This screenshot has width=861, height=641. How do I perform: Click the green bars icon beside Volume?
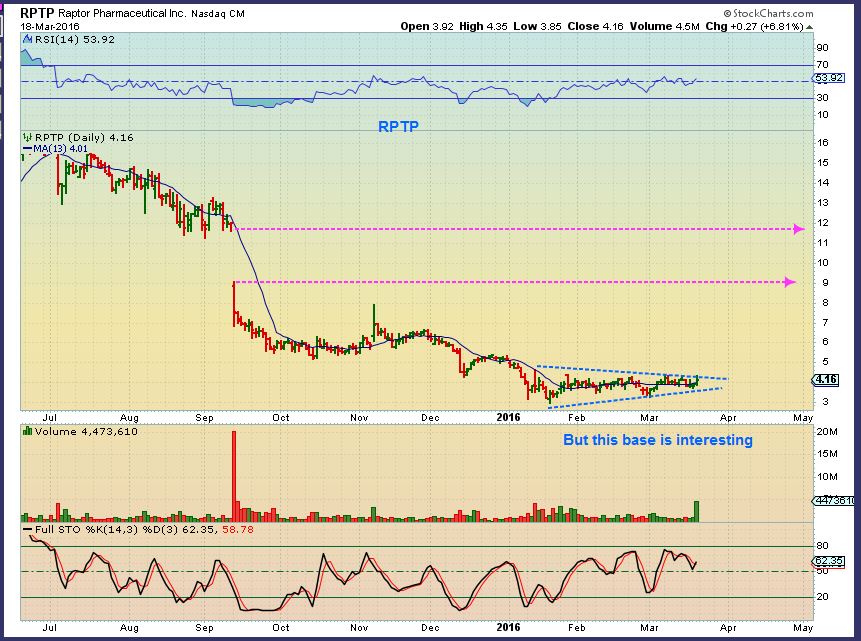pyautogui.click(x=27, y=432)
